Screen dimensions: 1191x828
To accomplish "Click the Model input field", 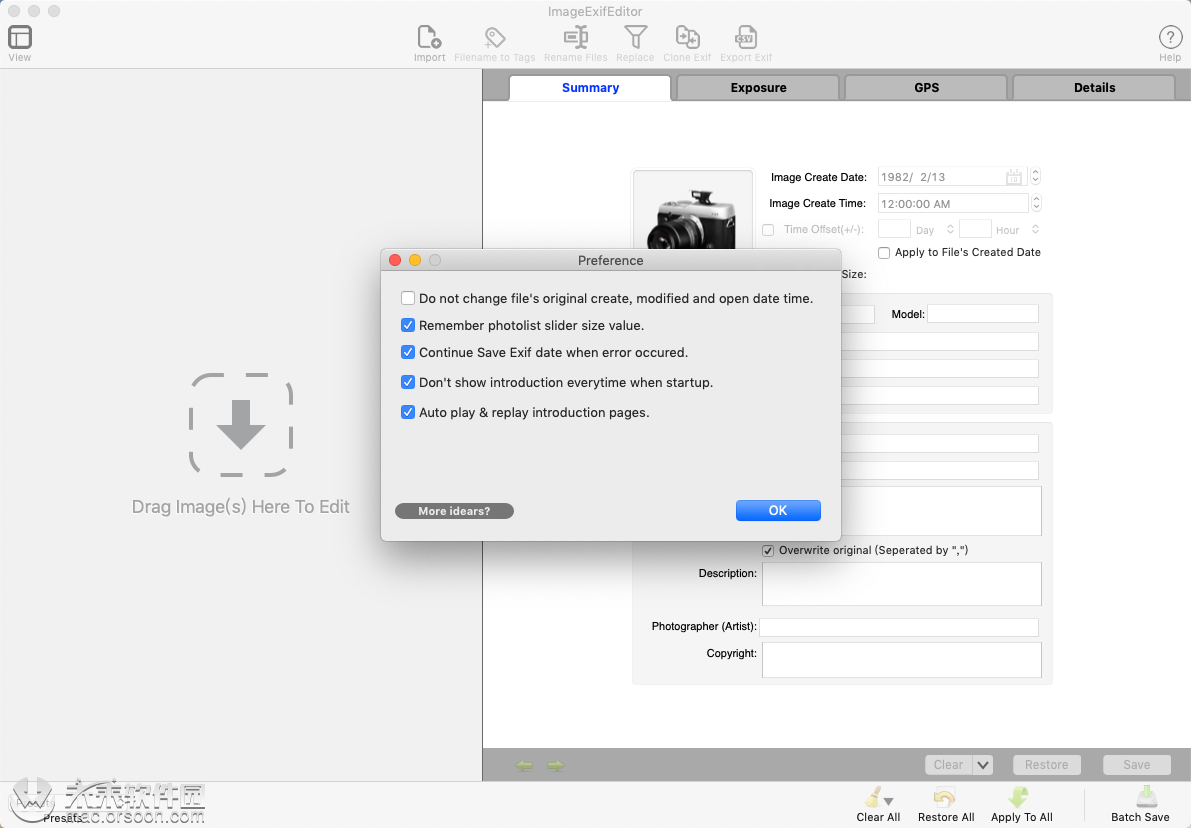I will click(x=982, y=314).
